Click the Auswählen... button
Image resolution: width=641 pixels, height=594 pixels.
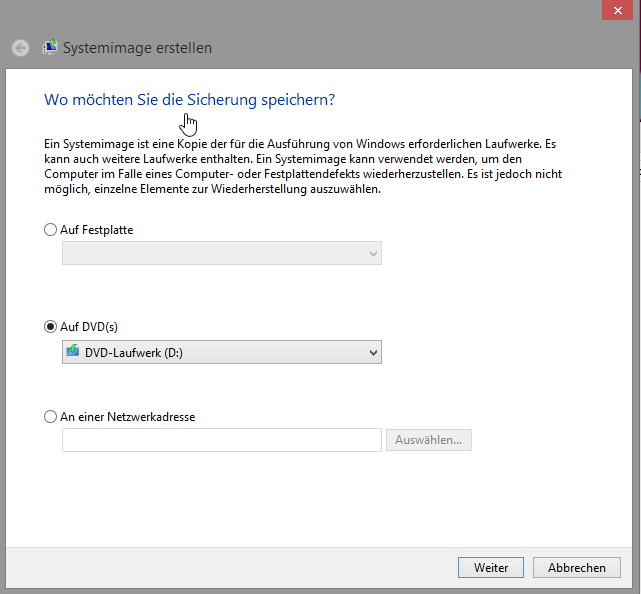point(429,440)
